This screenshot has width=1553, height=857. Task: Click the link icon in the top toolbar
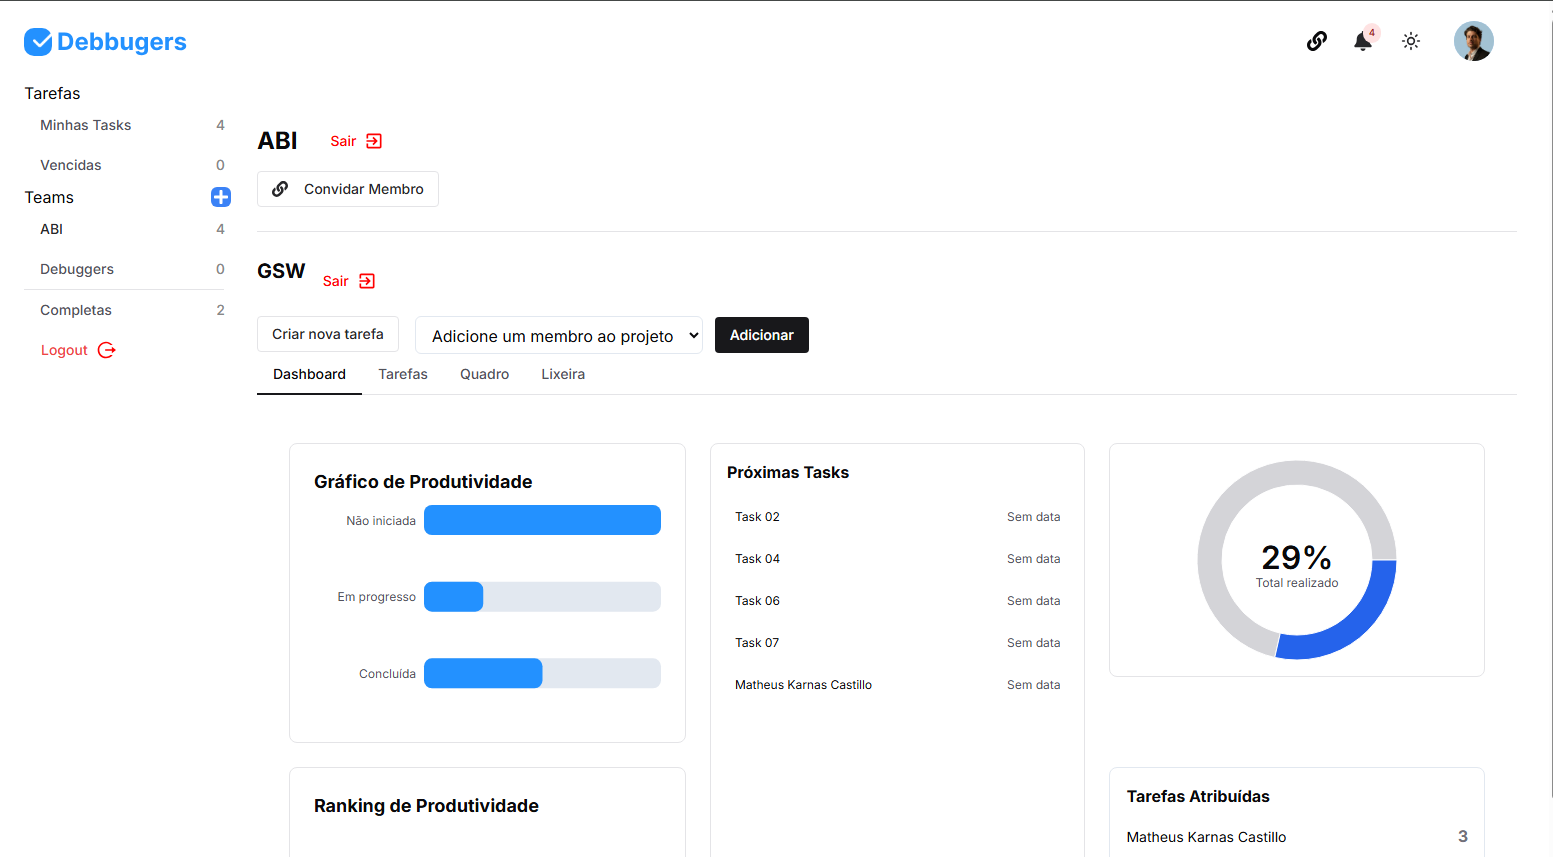(1316, 41)
